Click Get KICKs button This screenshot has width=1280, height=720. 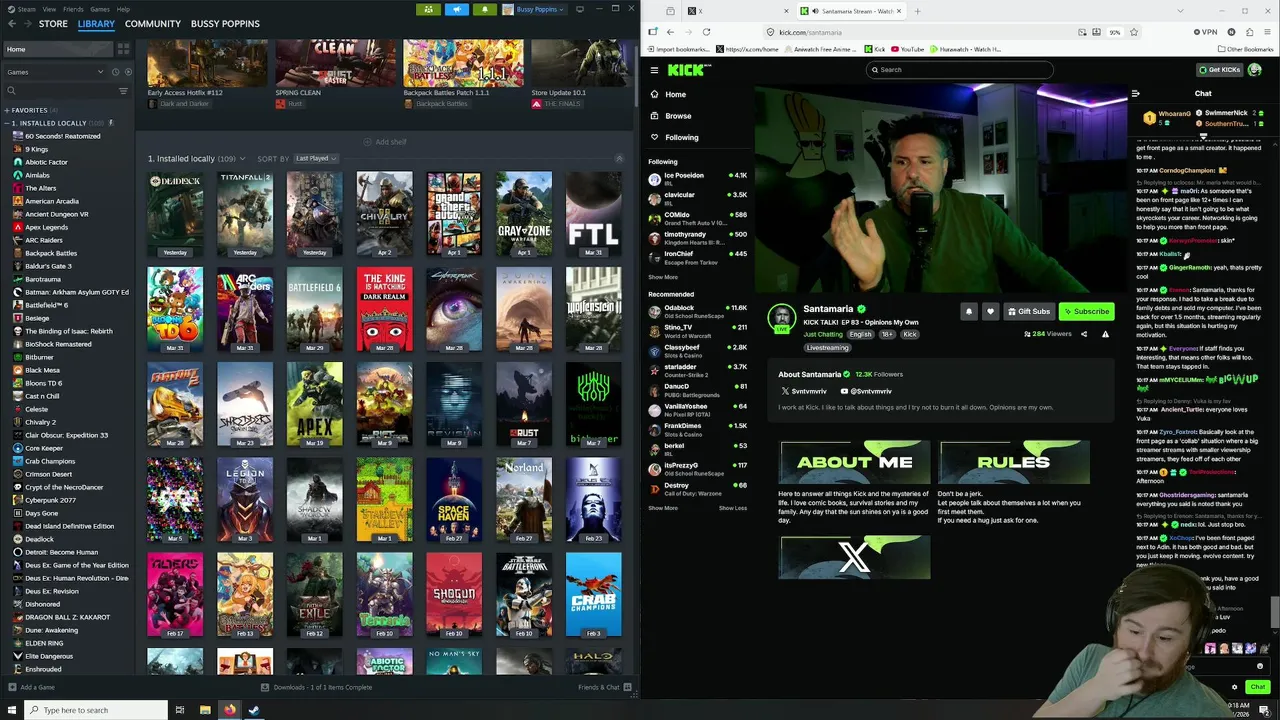1219,69
